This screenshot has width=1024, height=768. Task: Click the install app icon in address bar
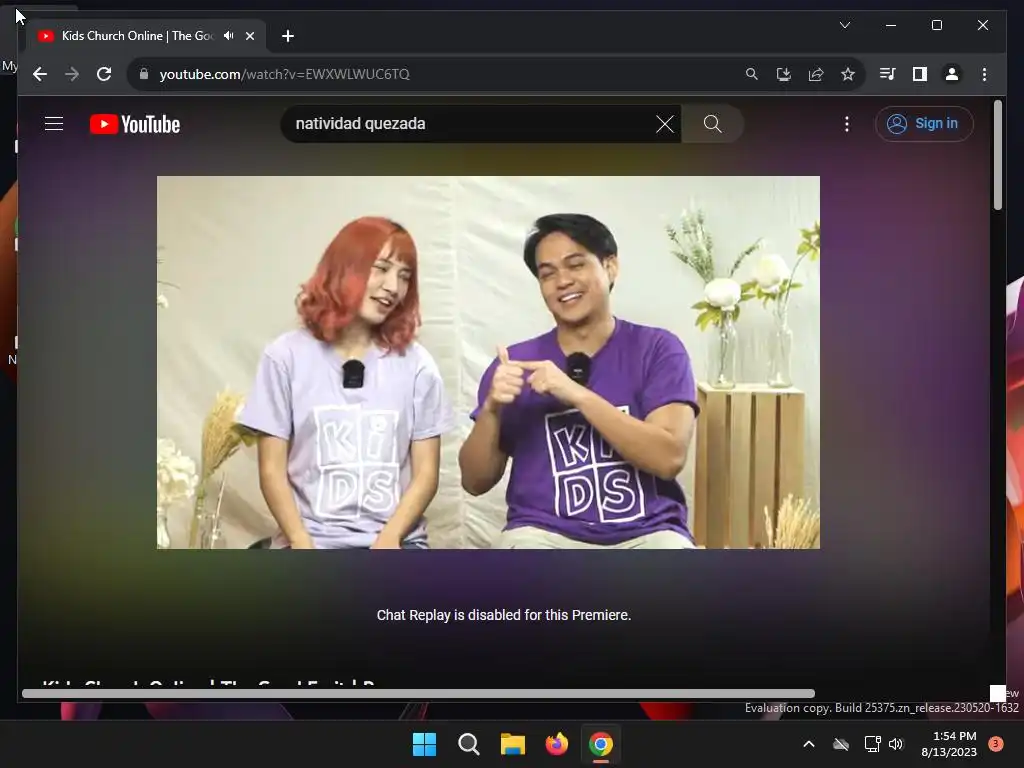(x=784, y=74)
